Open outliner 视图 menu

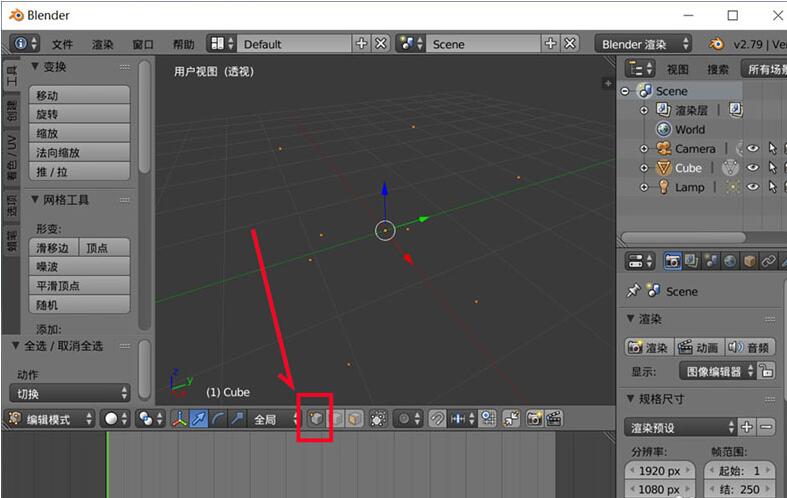[x=678, y=69]
